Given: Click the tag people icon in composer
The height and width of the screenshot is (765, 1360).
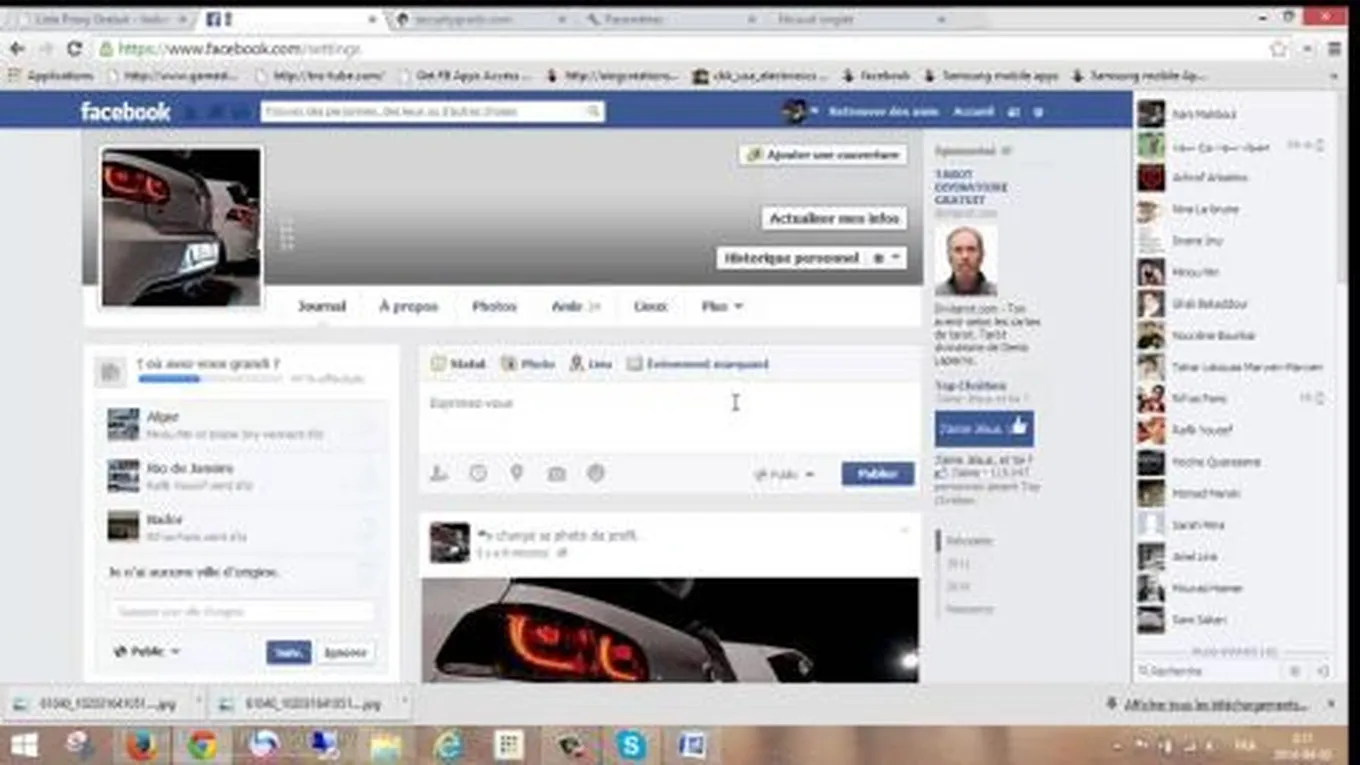Looking at the screenshot, I should pyautogui.click(x=438, y=474).
